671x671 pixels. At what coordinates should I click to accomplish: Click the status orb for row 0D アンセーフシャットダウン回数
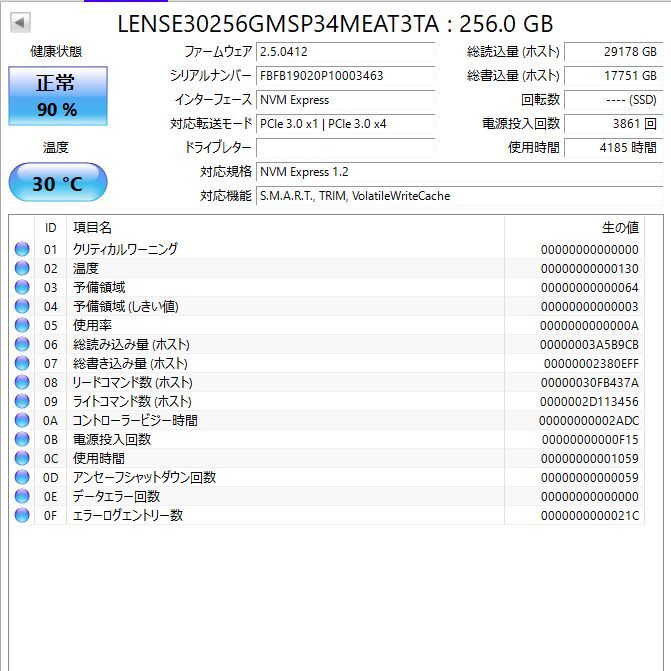(22, 477)
